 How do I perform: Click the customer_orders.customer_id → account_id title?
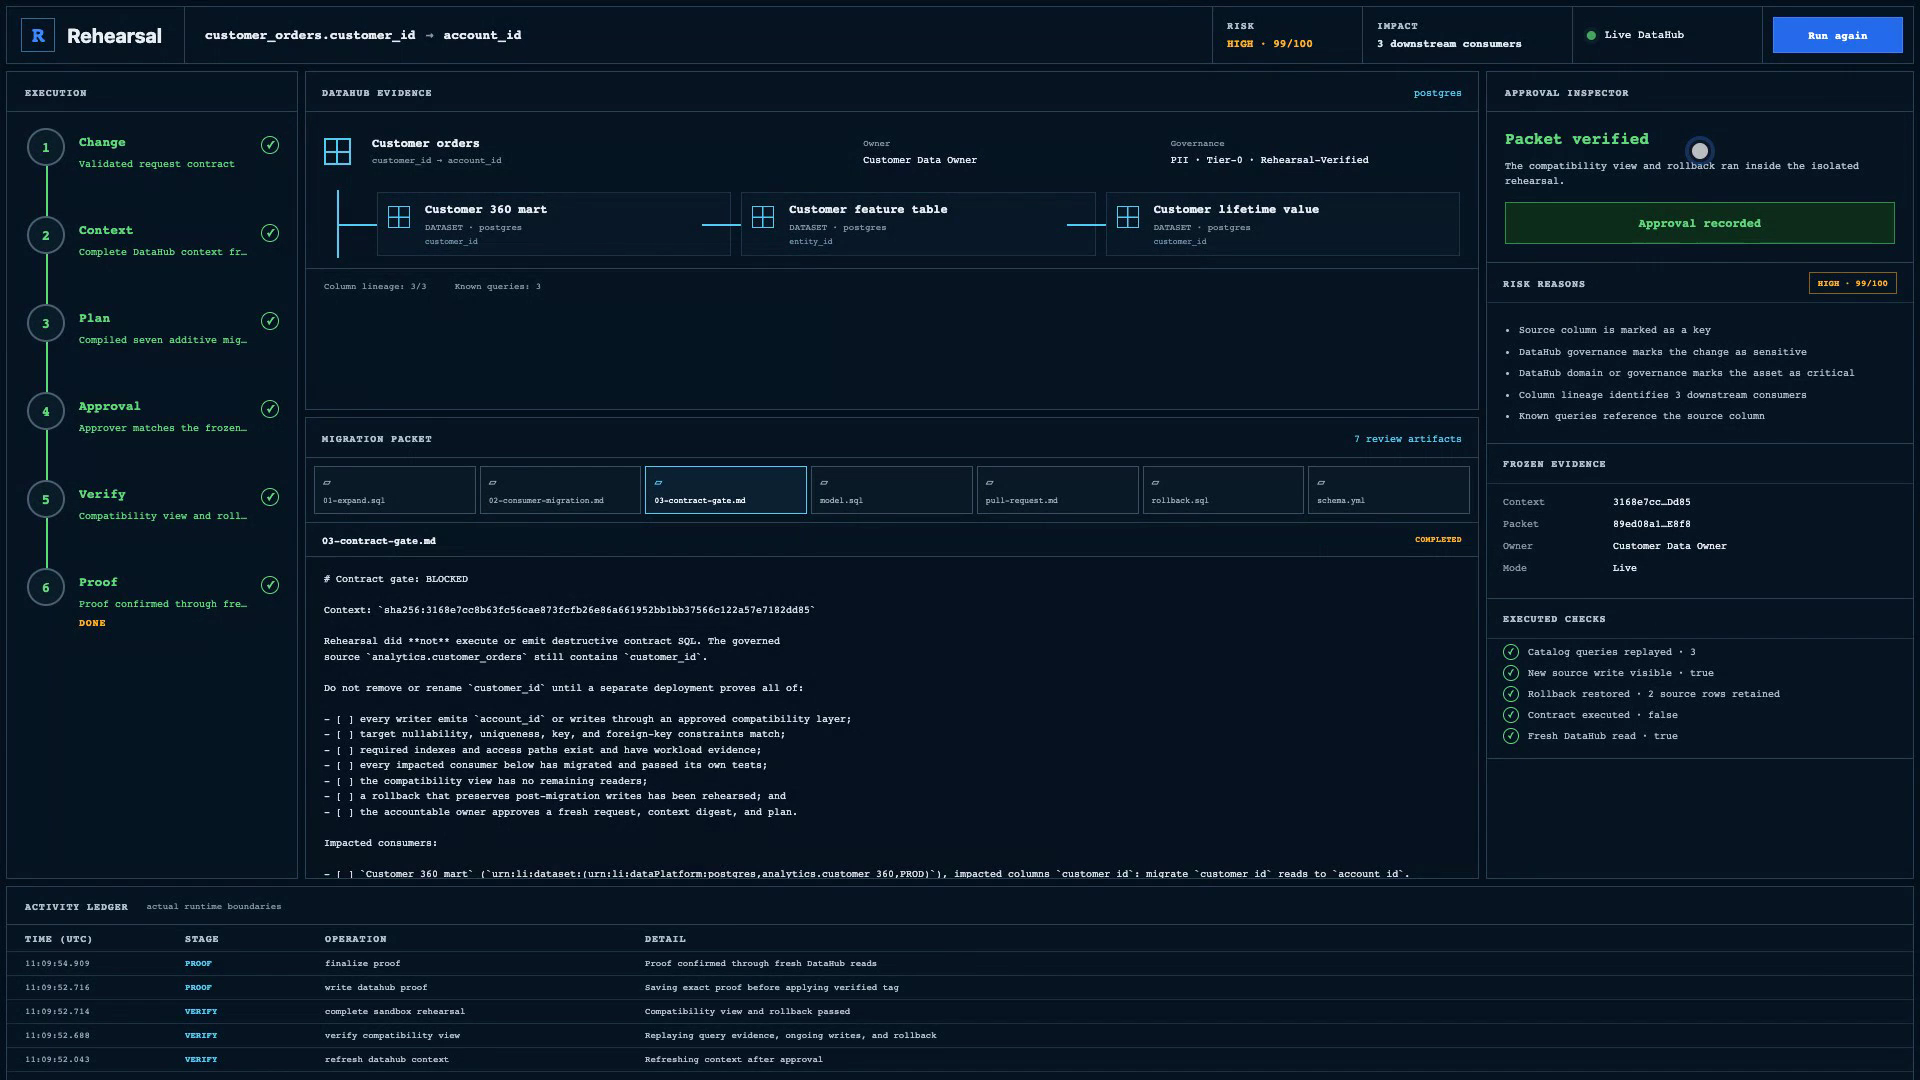pos(363,35)
